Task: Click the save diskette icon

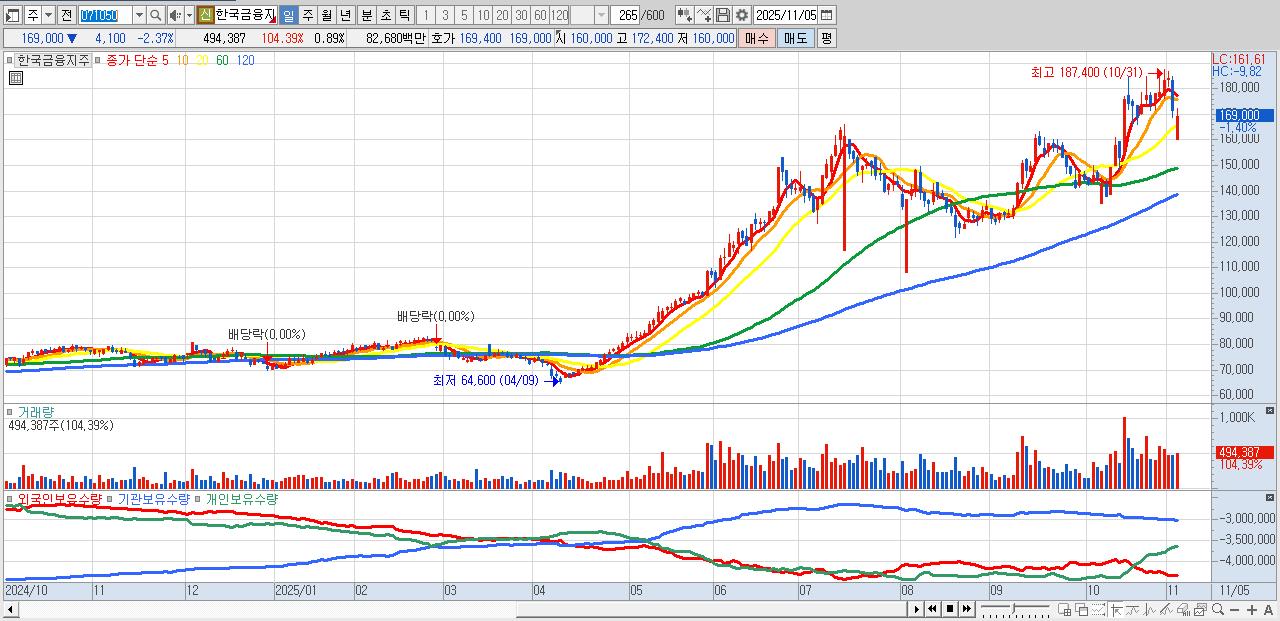Action: 723,15
